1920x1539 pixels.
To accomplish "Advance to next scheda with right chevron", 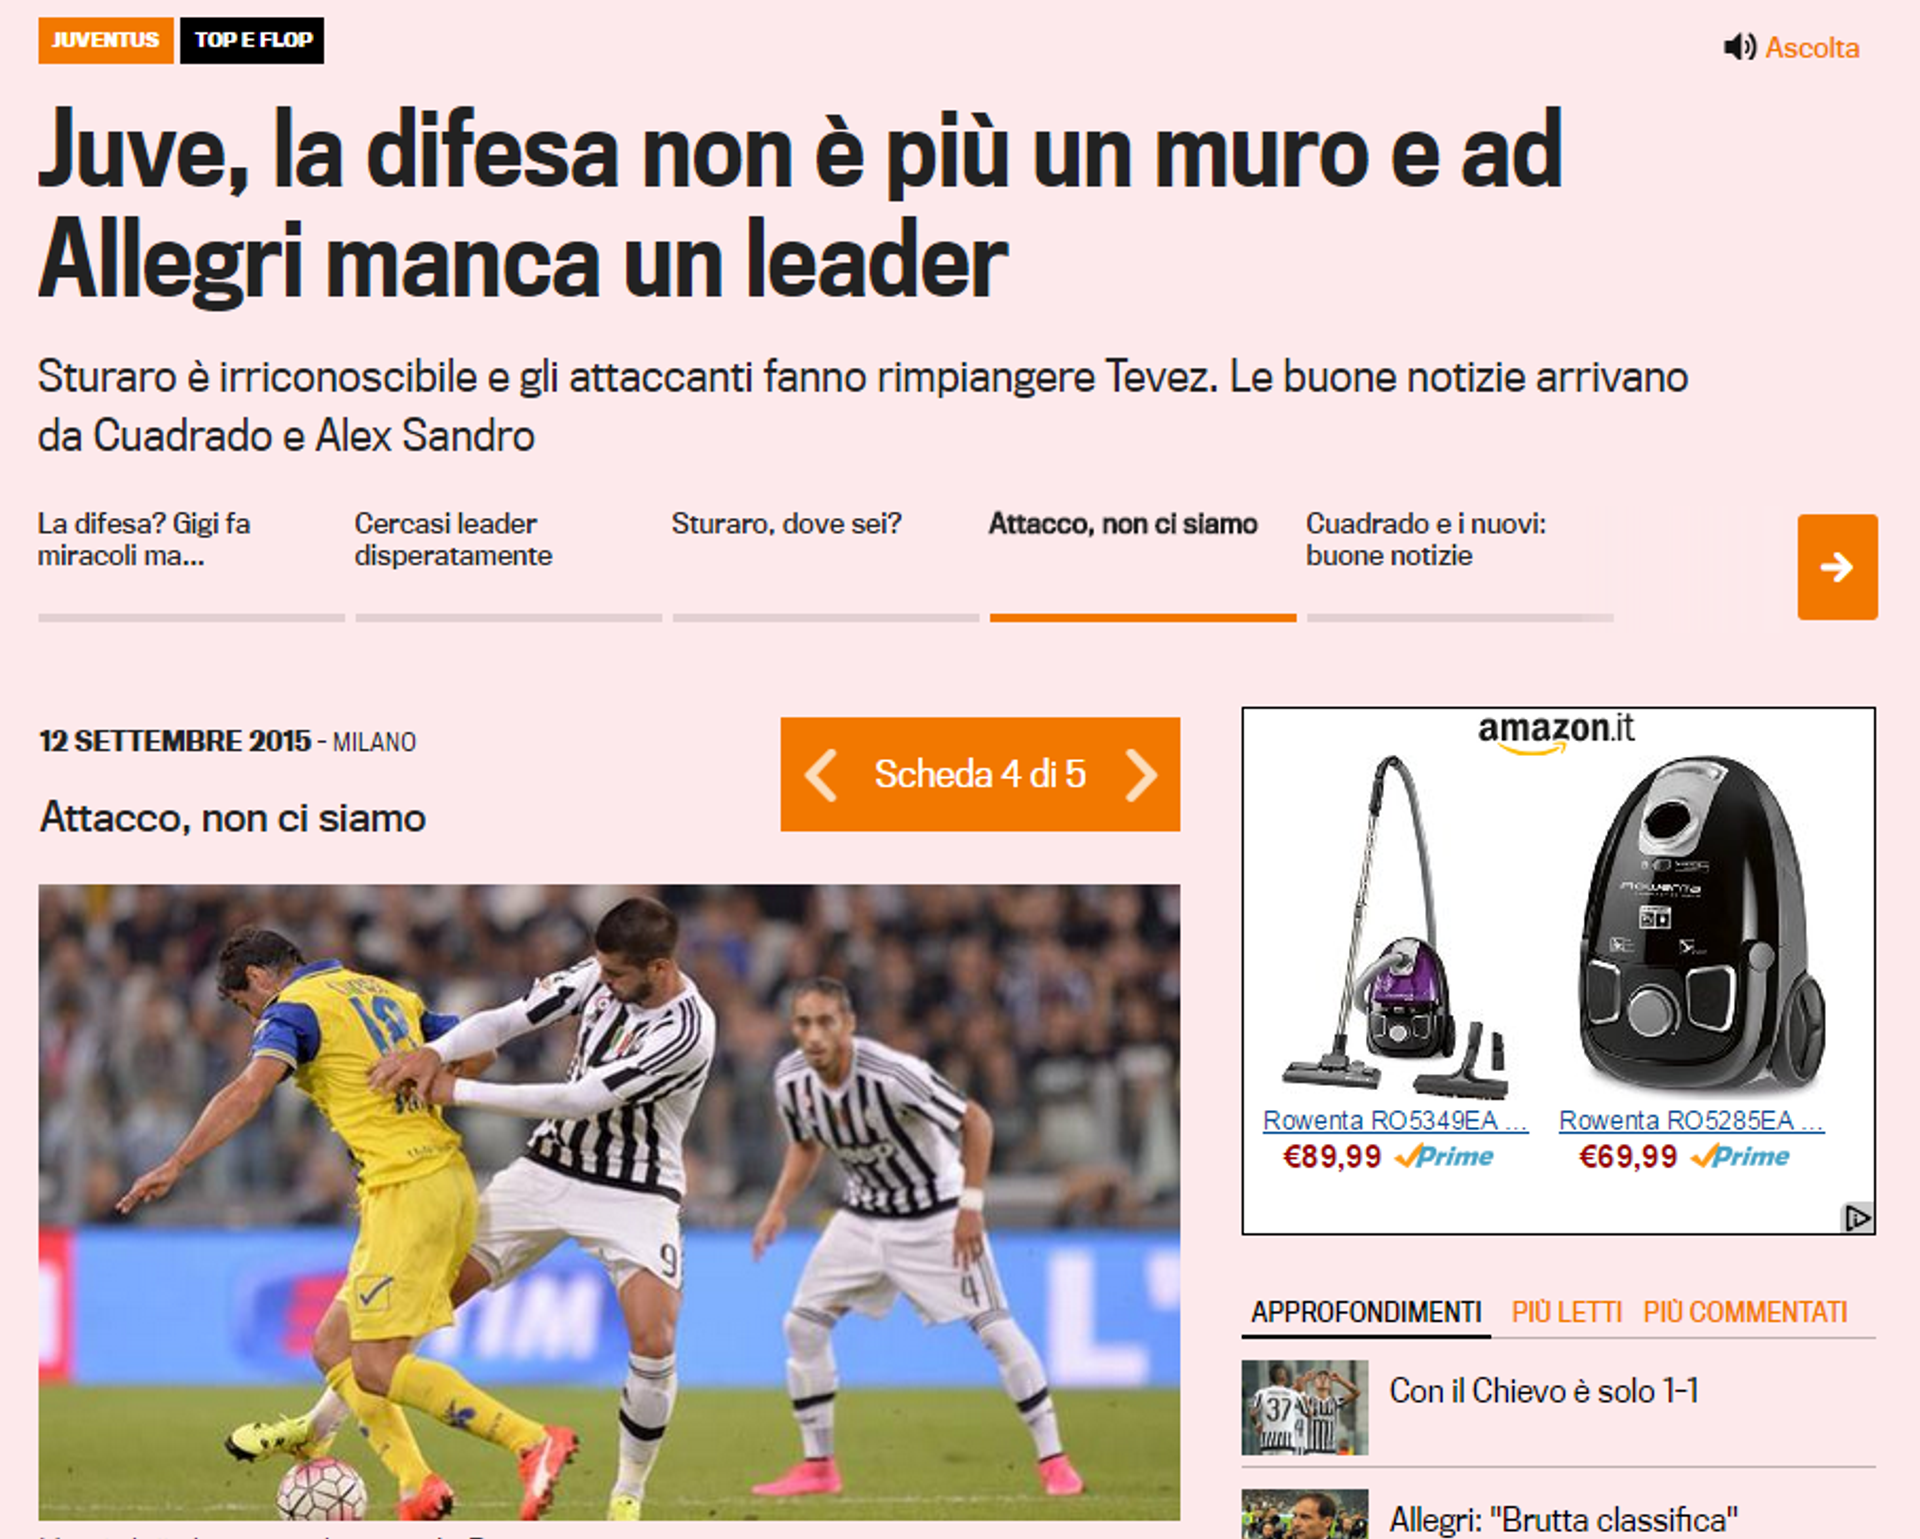I will click(x=1140, y=774).
